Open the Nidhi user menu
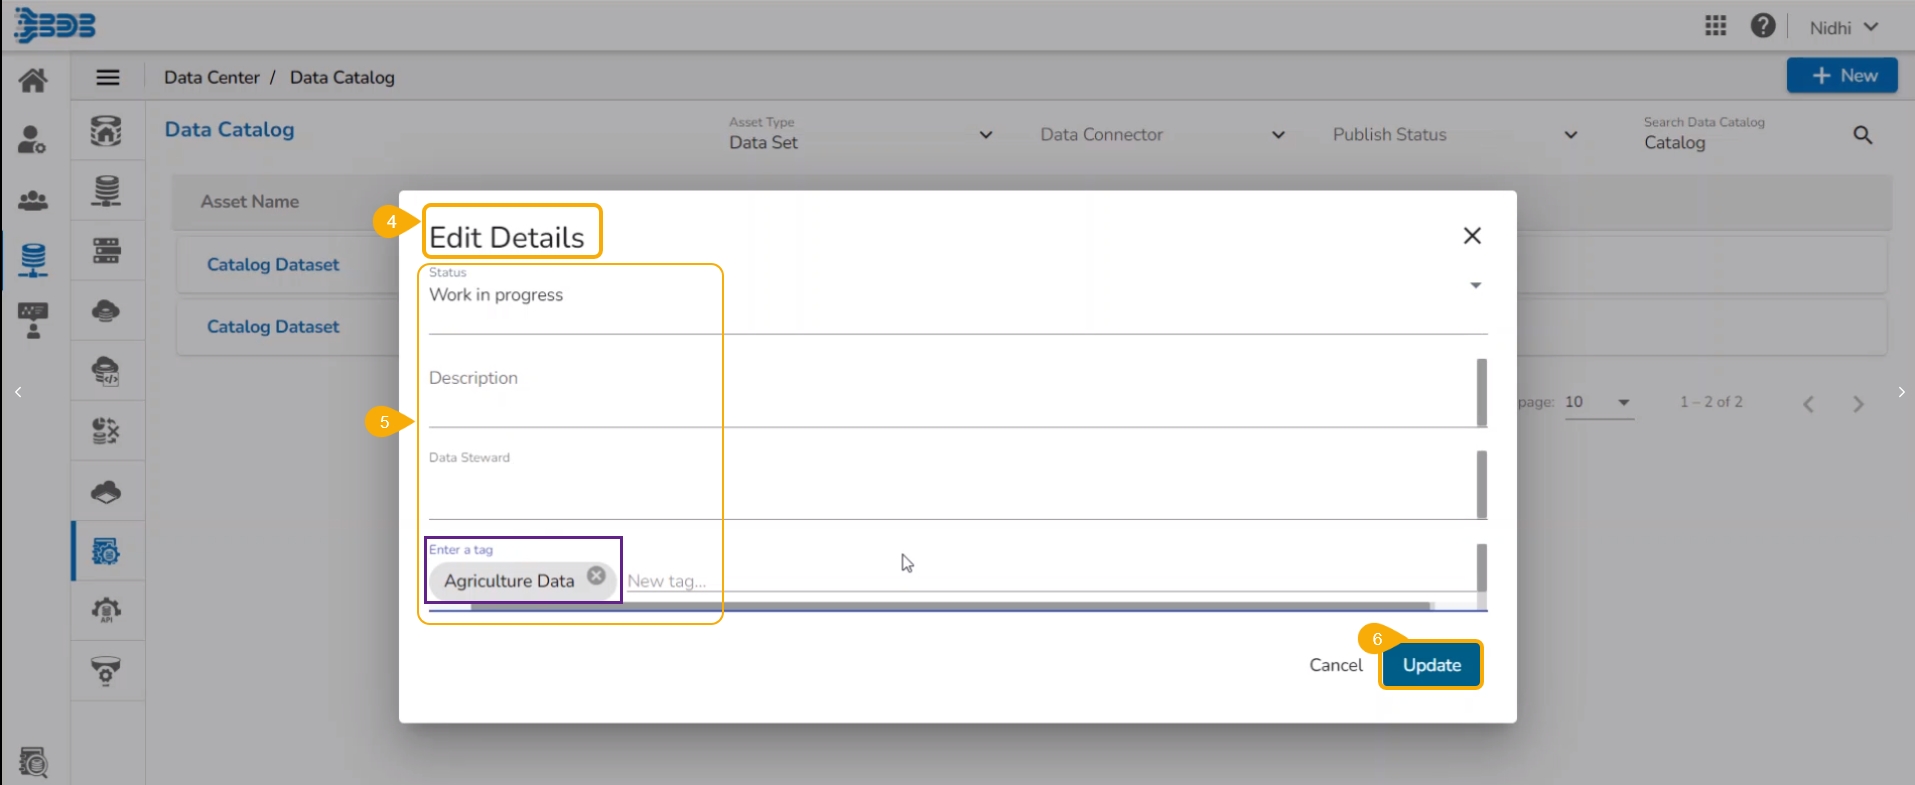The height and width of the screenshot is (785, 1915). 1843,27
